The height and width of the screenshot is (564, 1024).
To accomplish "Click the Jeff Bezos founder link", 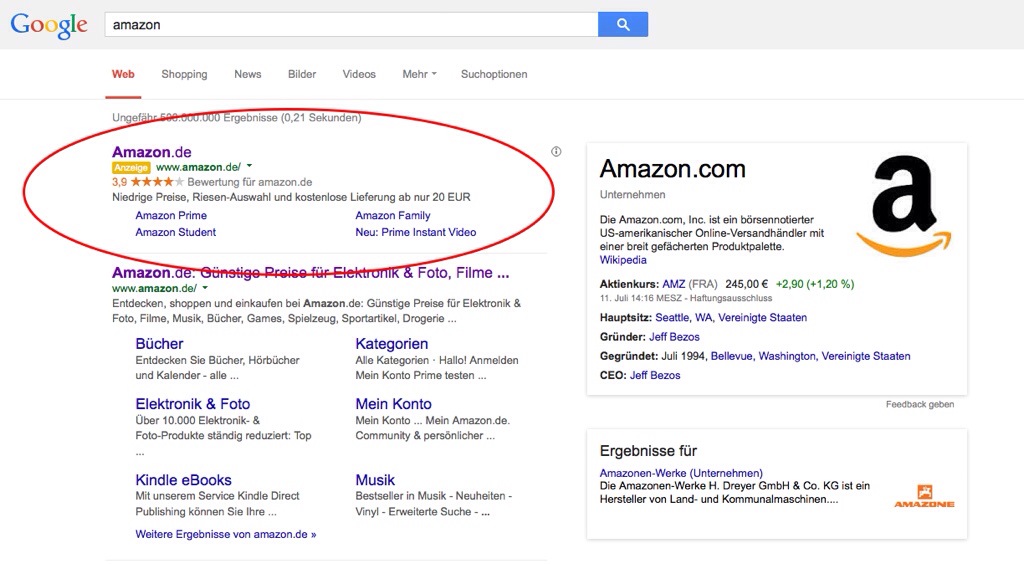I will [x=674, y=337].
